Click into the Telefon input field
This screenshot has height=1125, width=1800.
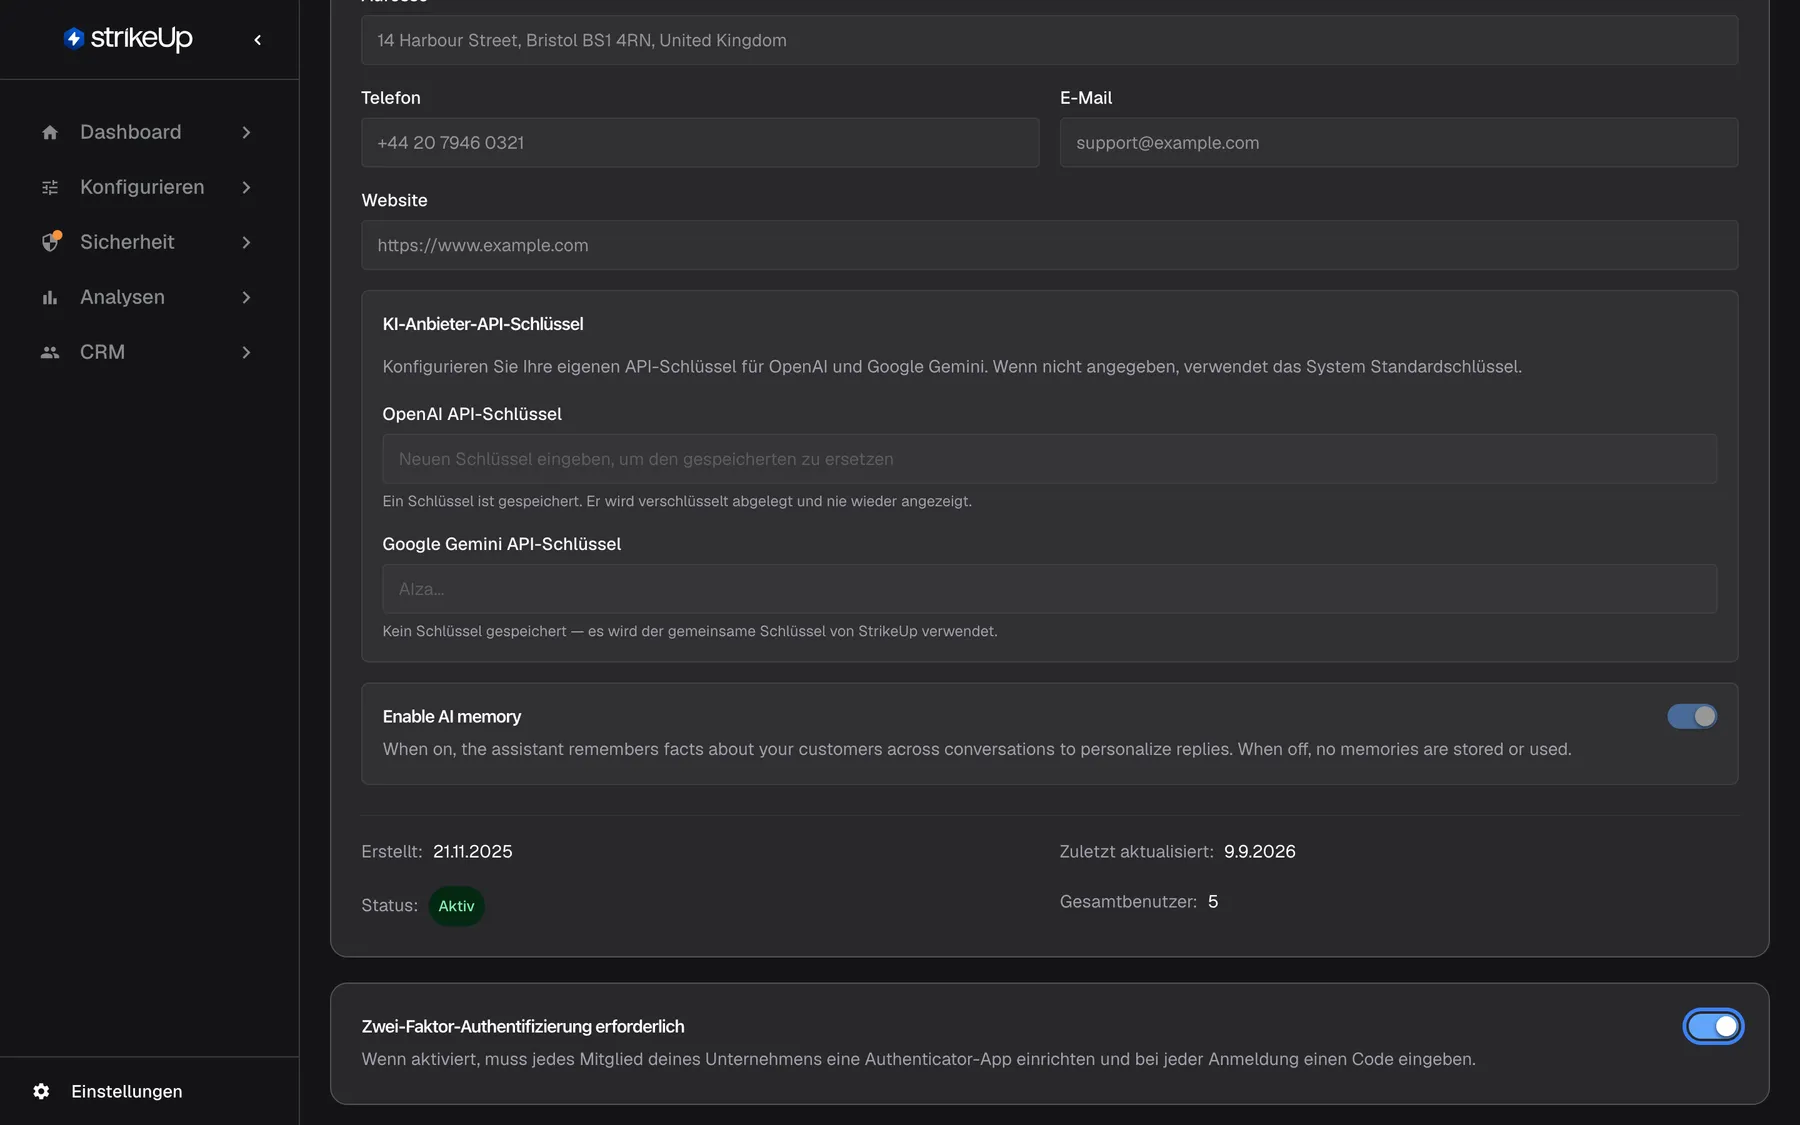[x=700, y=142]
